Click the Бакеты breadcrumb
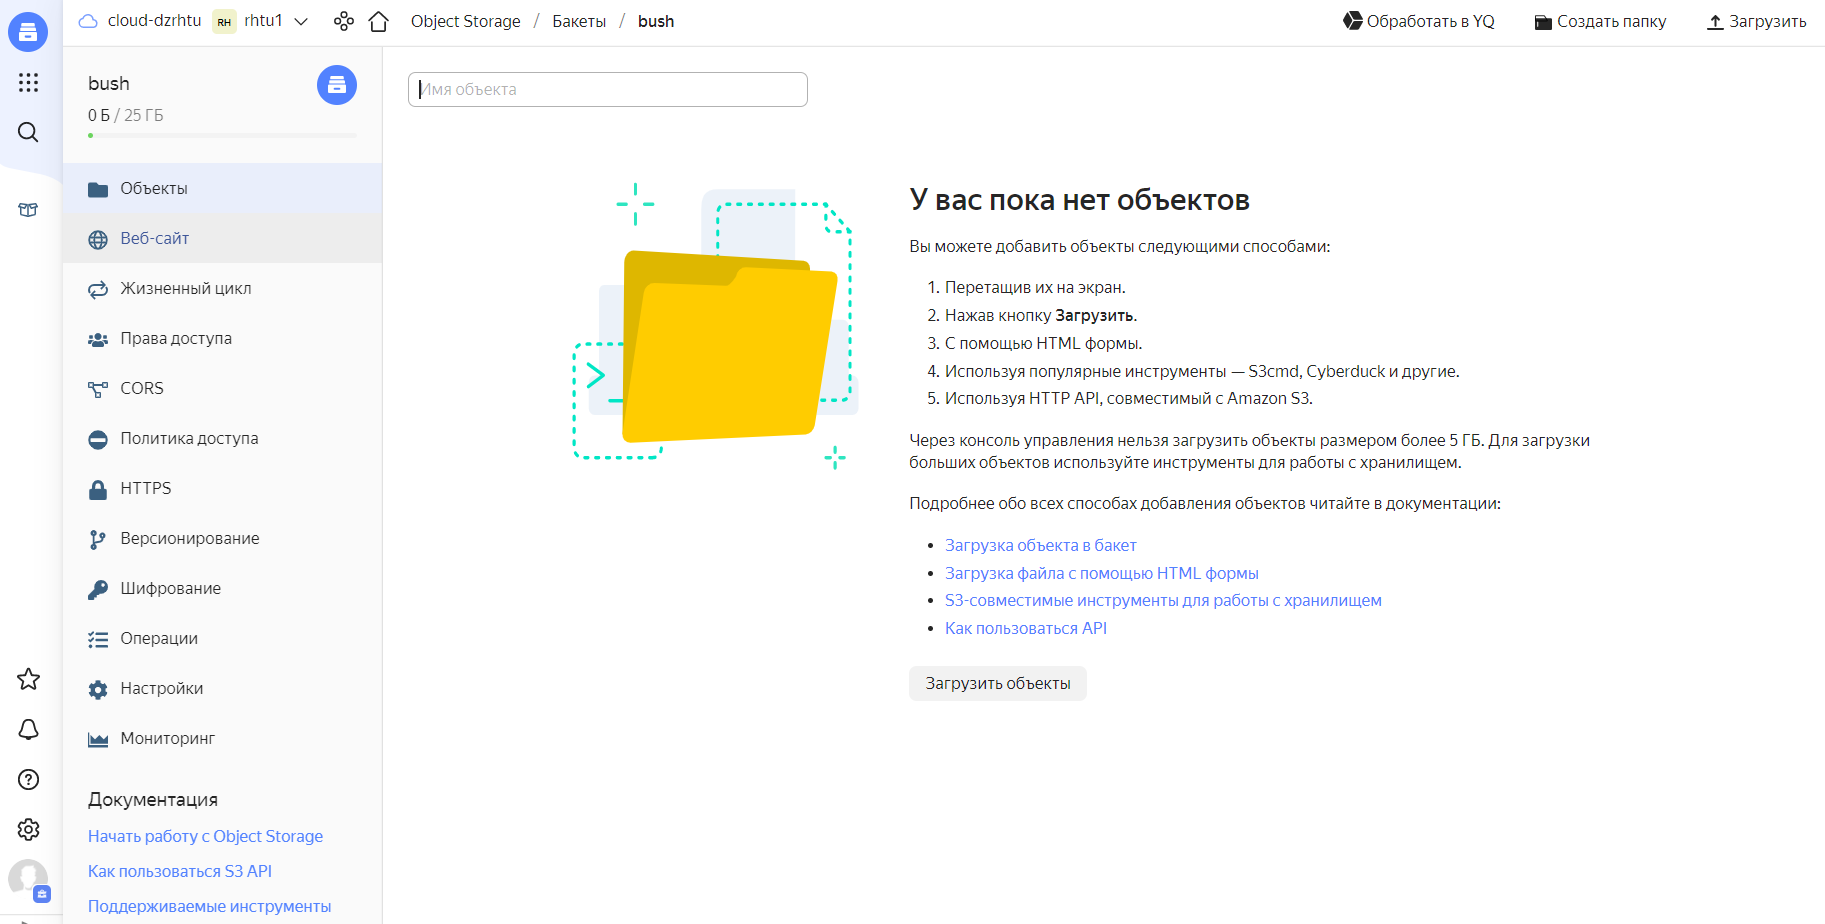 (x=579, y=21)
